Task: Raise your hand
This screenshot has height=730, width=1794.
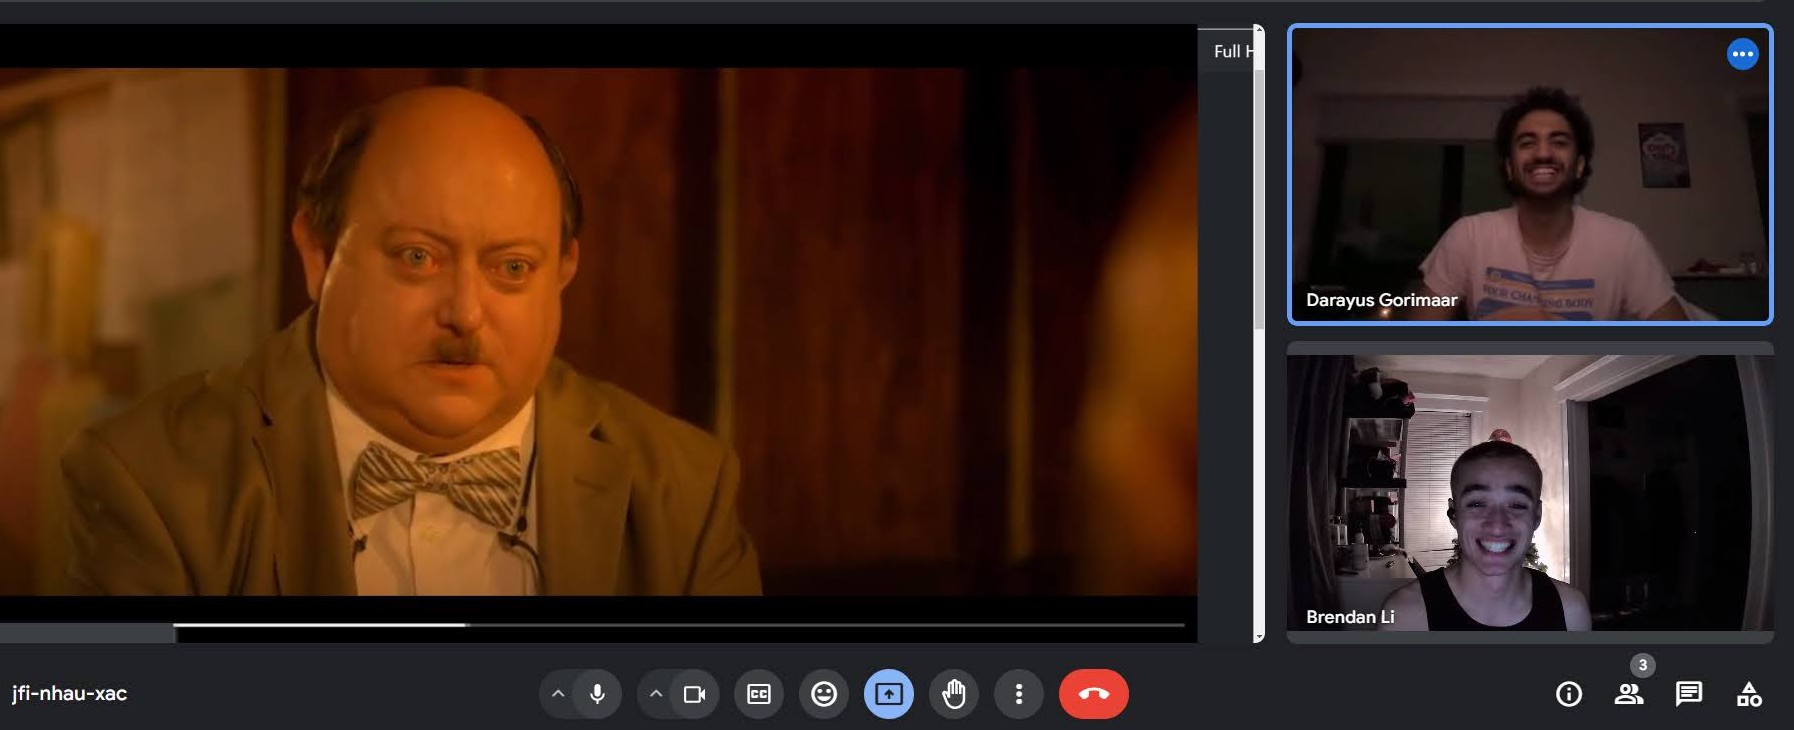Action: tap(953, 694)
